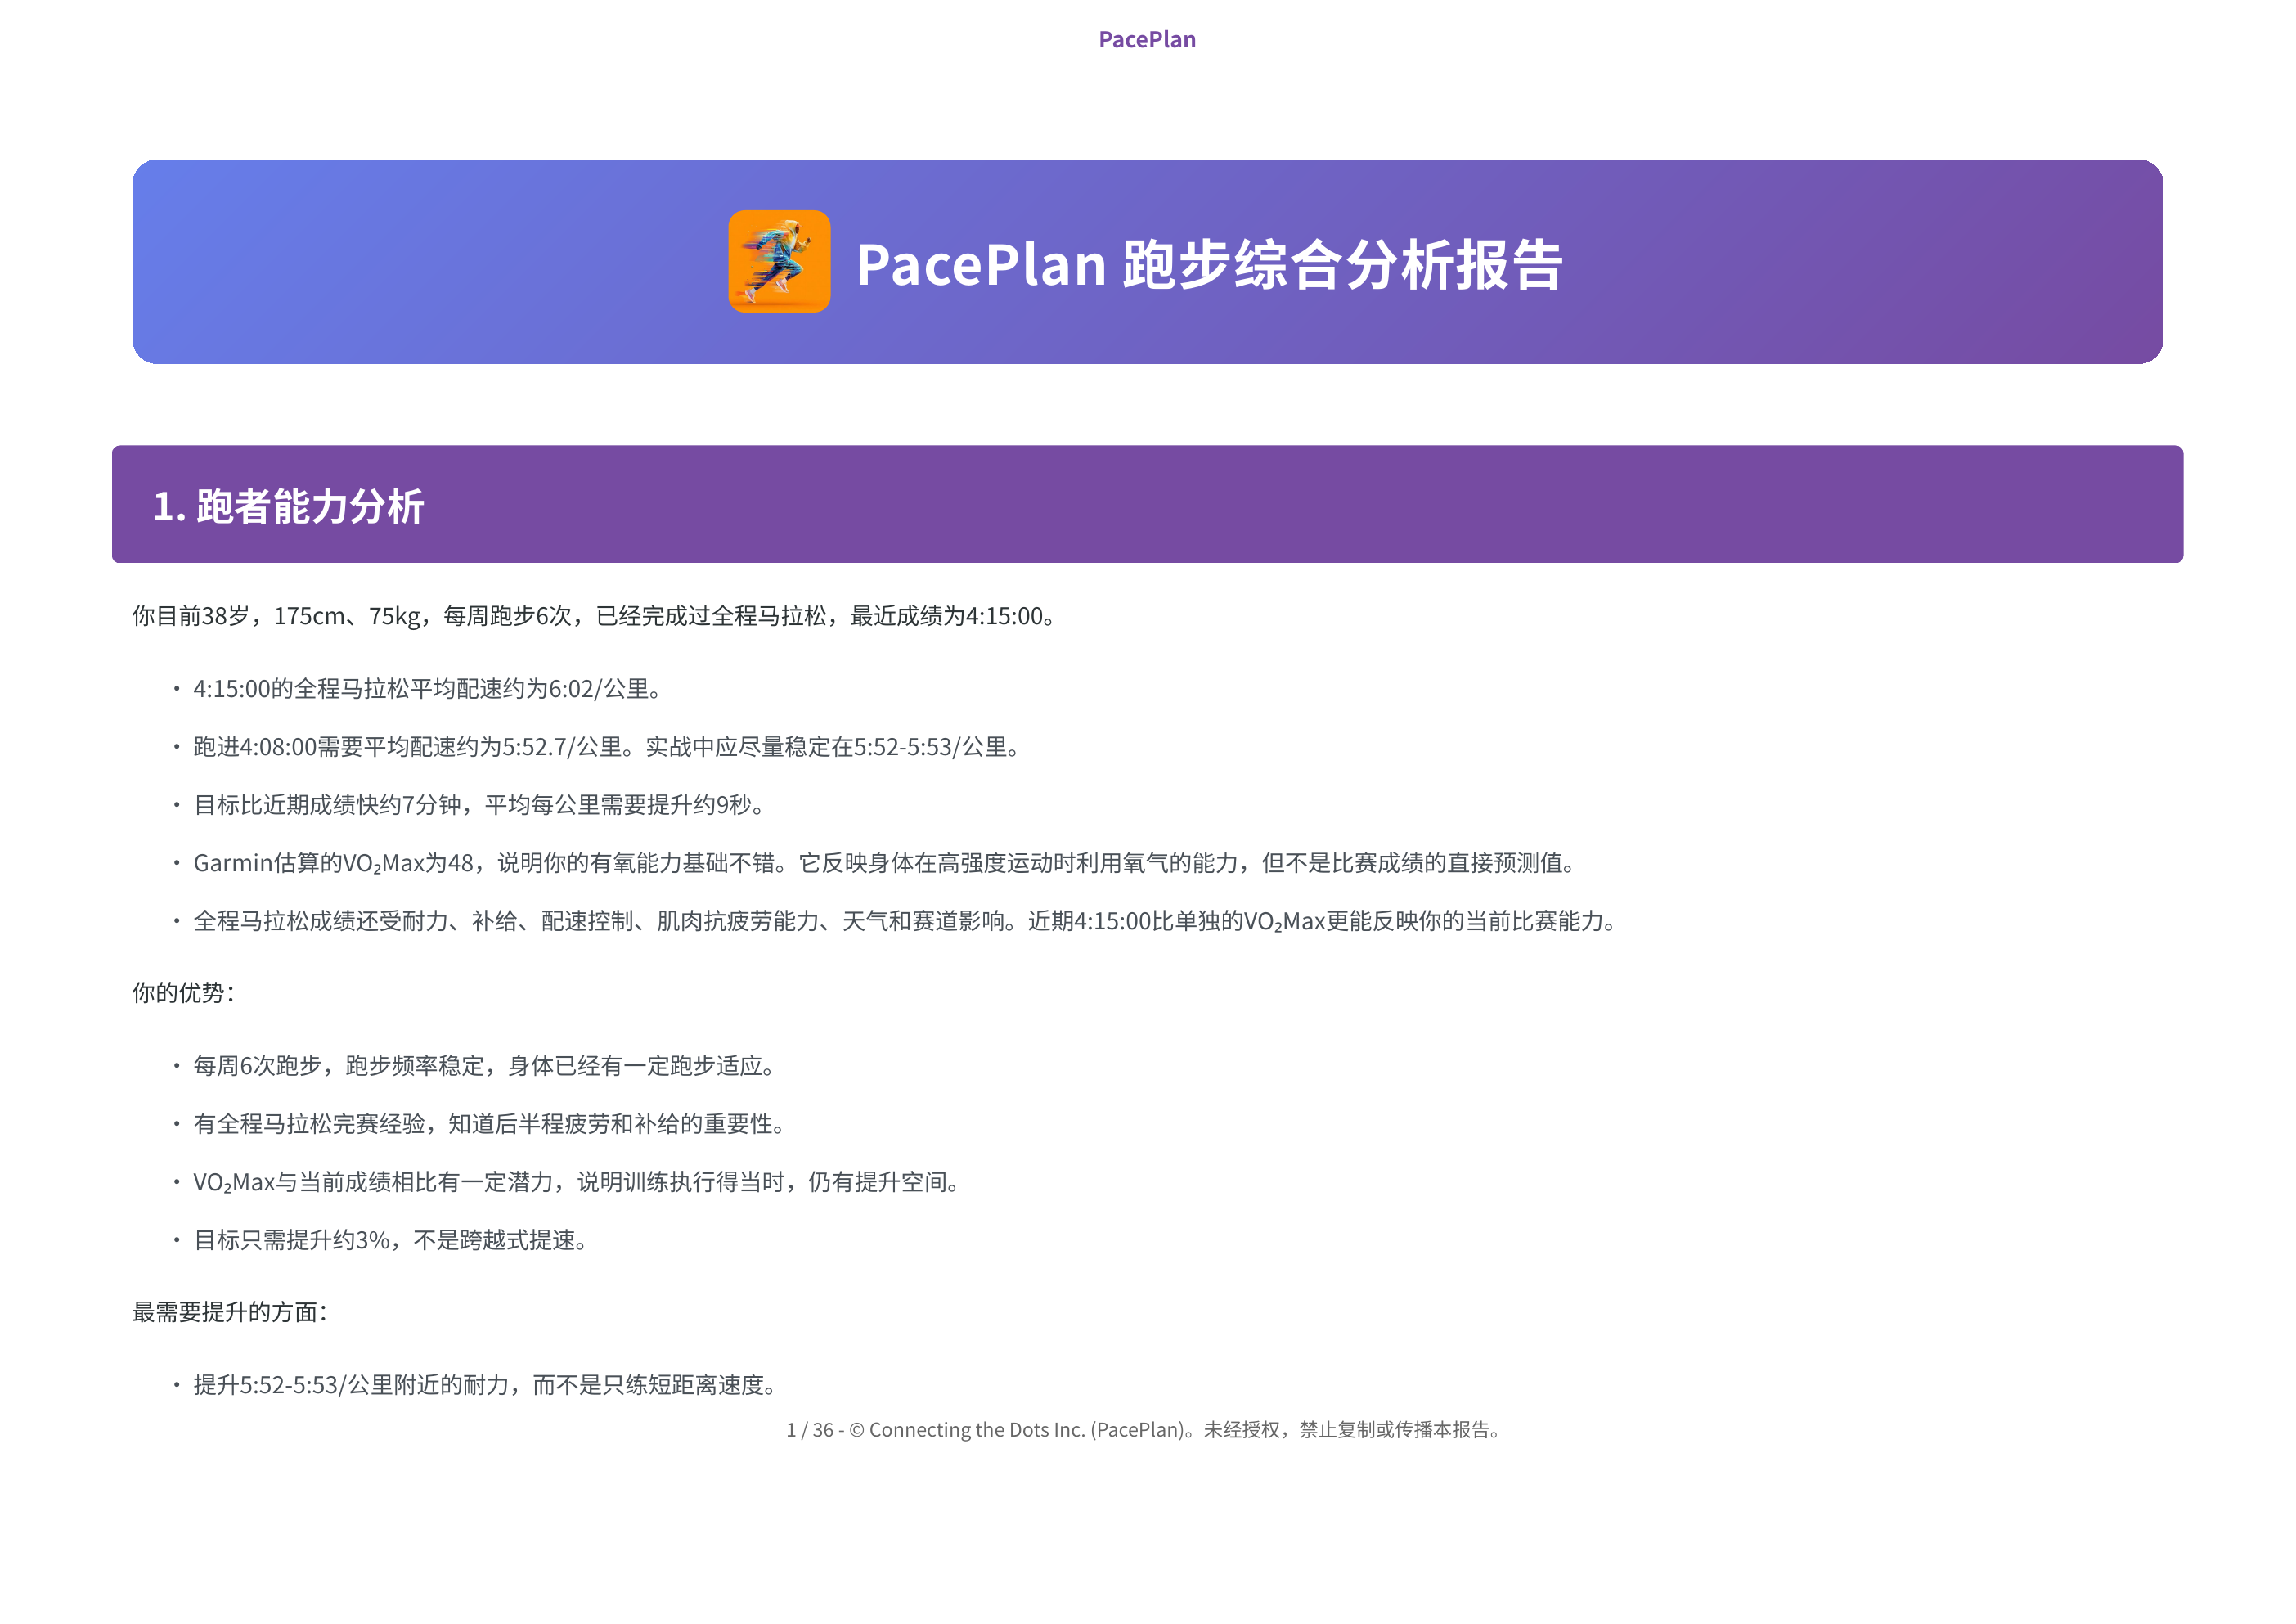The width and height of the screenshot is (2296, 1624).
Task: Click the PacePlan header text at top
Action: 1147,40
